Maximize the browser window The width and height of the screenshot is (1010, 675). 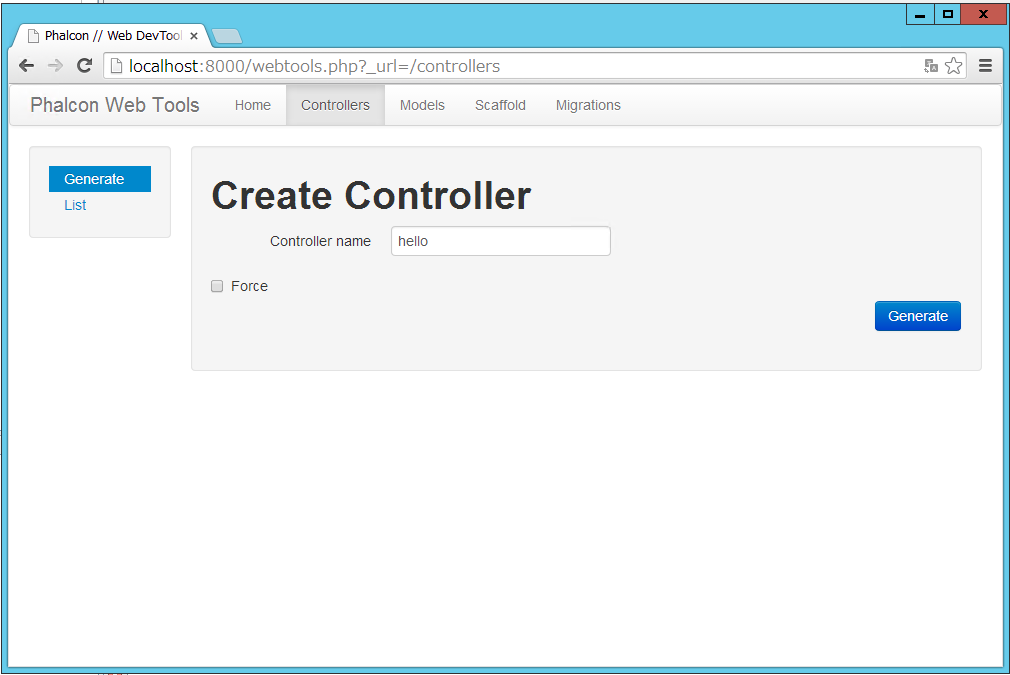pos(948,14)
